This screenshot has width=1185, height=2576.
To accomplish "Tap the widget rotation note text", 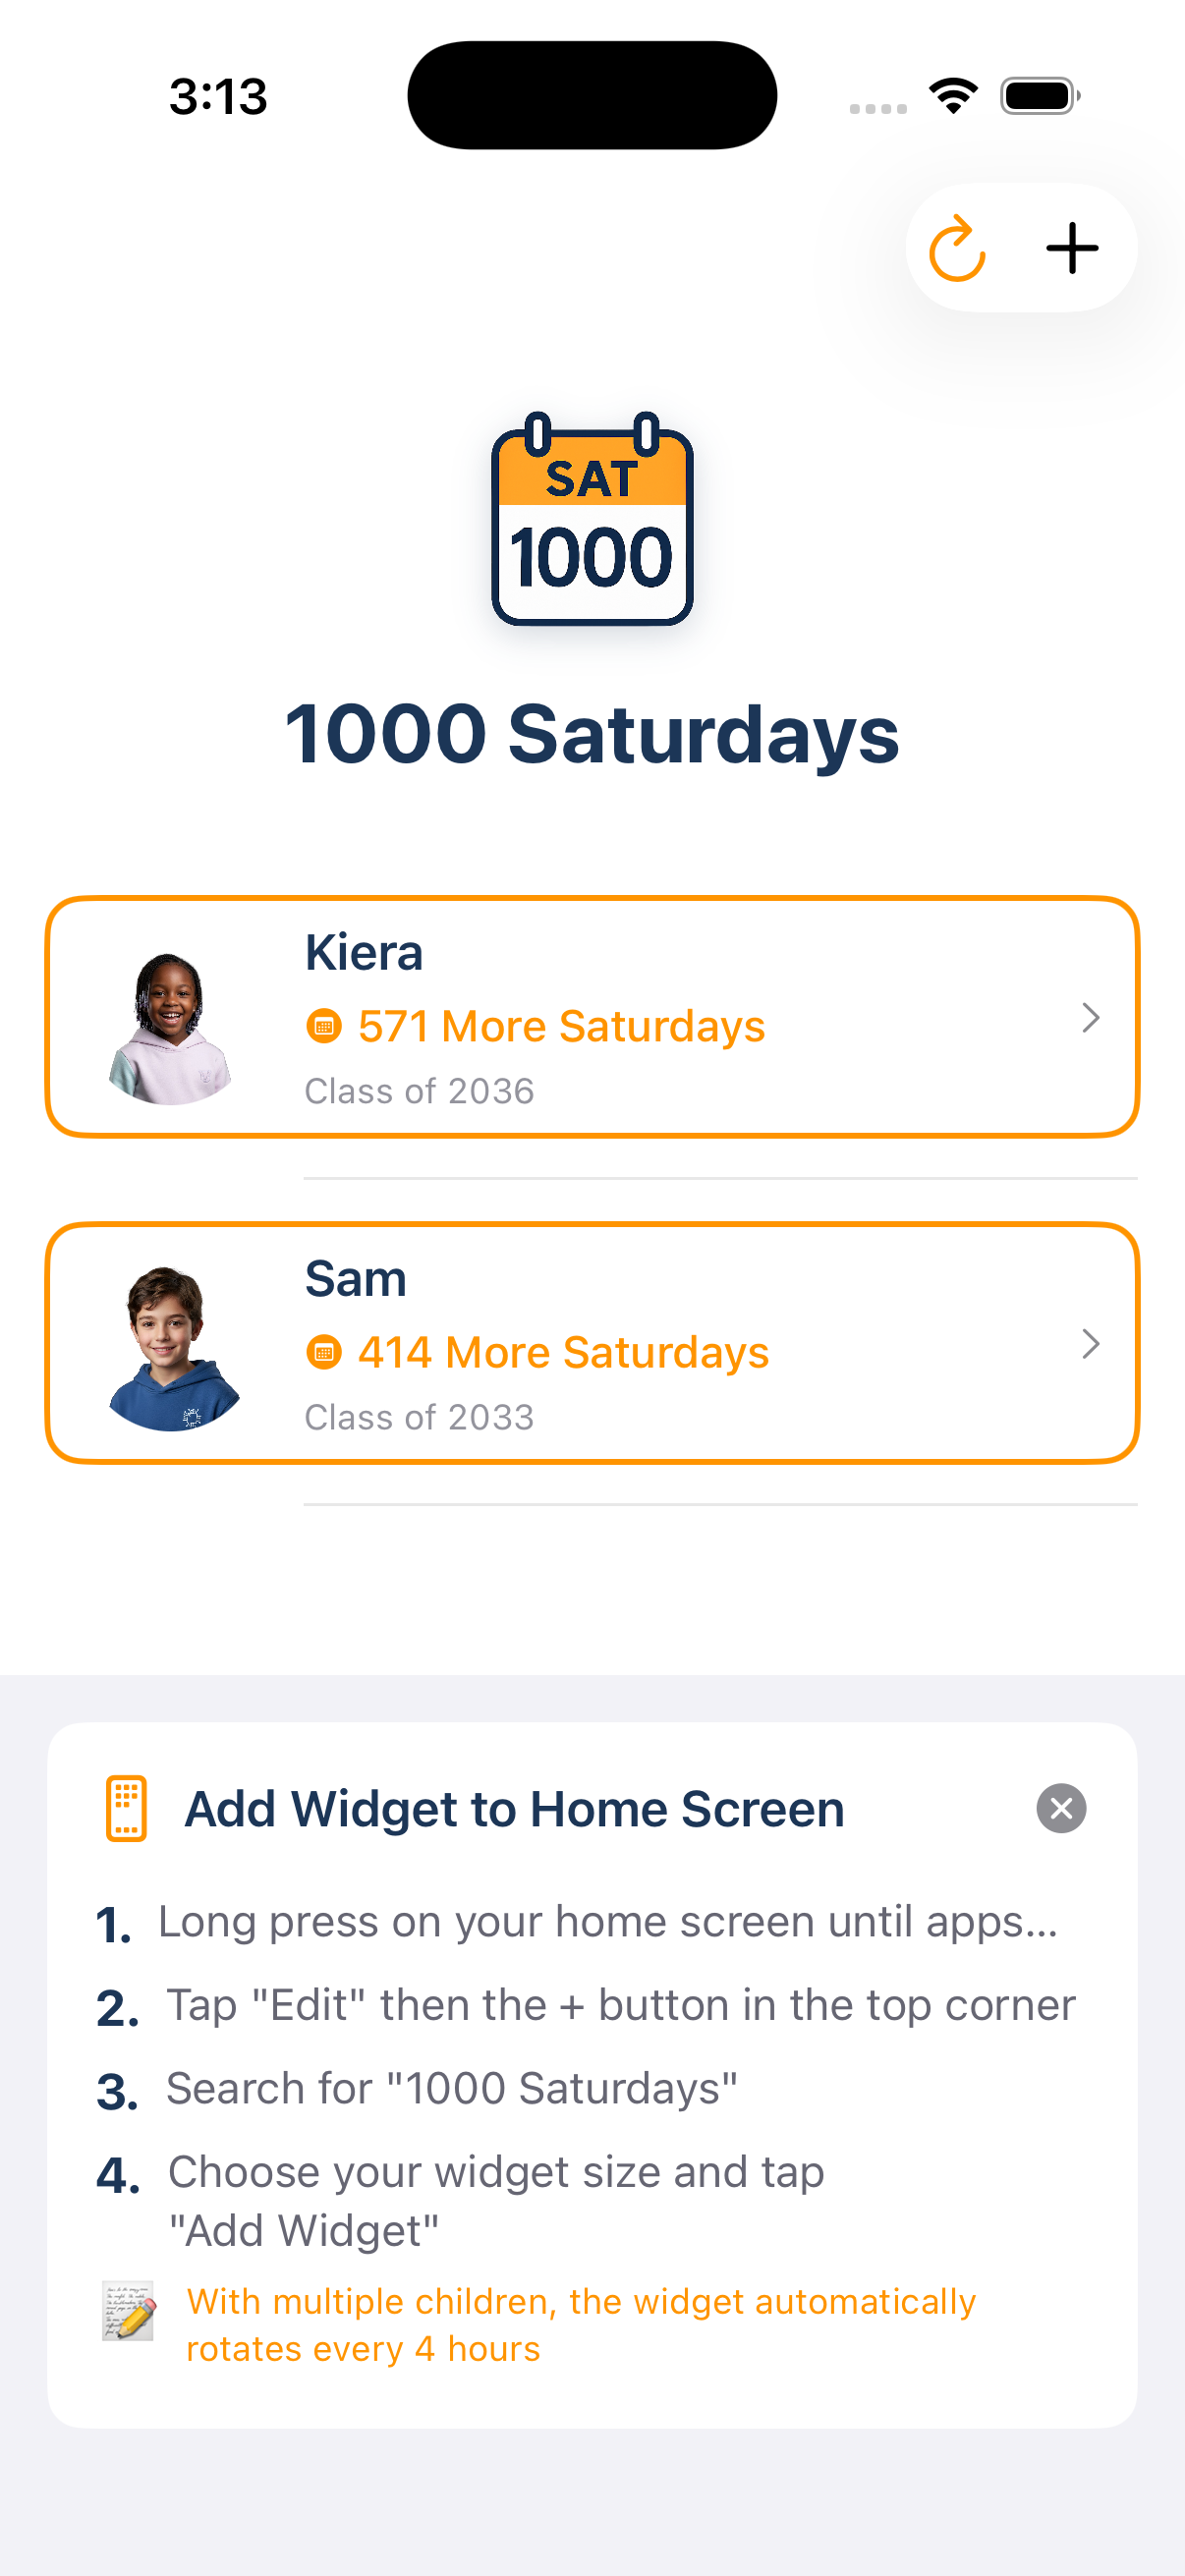I will click(580, 2325).
